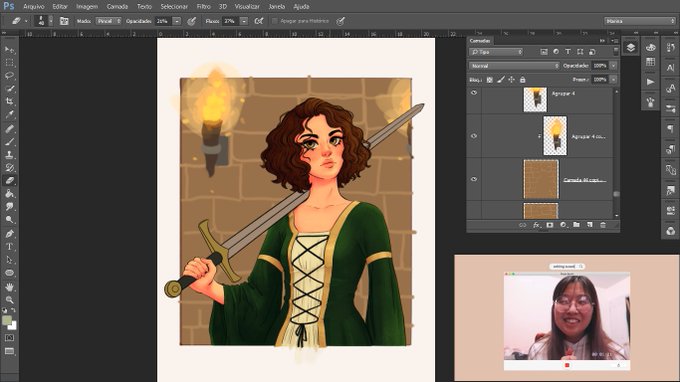
Task: Select the Path Selection tool
Action: [x=9, y=260]
